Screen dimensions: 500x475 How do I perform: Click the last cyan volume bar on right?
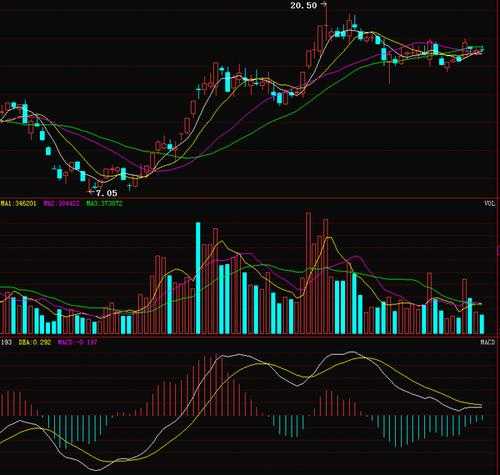pos(482,324)
